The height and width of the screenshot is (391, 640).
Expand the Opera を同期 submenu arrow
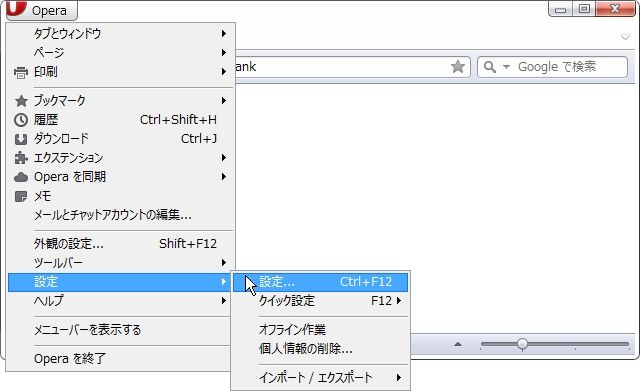pos(224,177)
